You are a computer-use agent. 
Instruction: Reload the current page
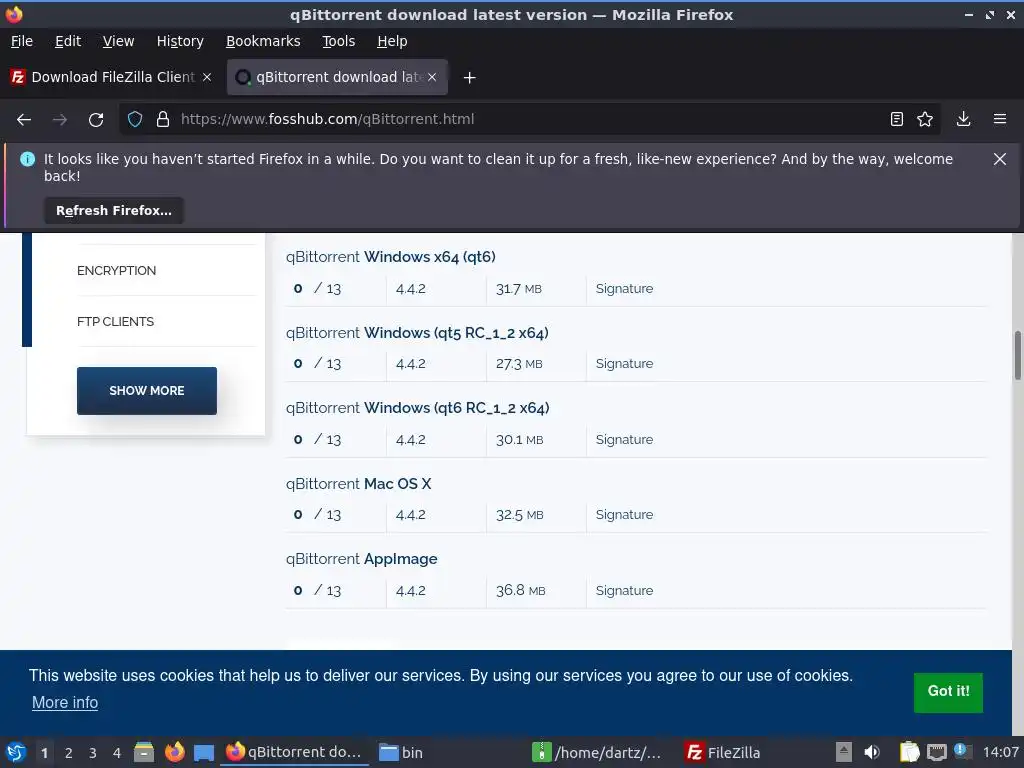pos(96,120)
